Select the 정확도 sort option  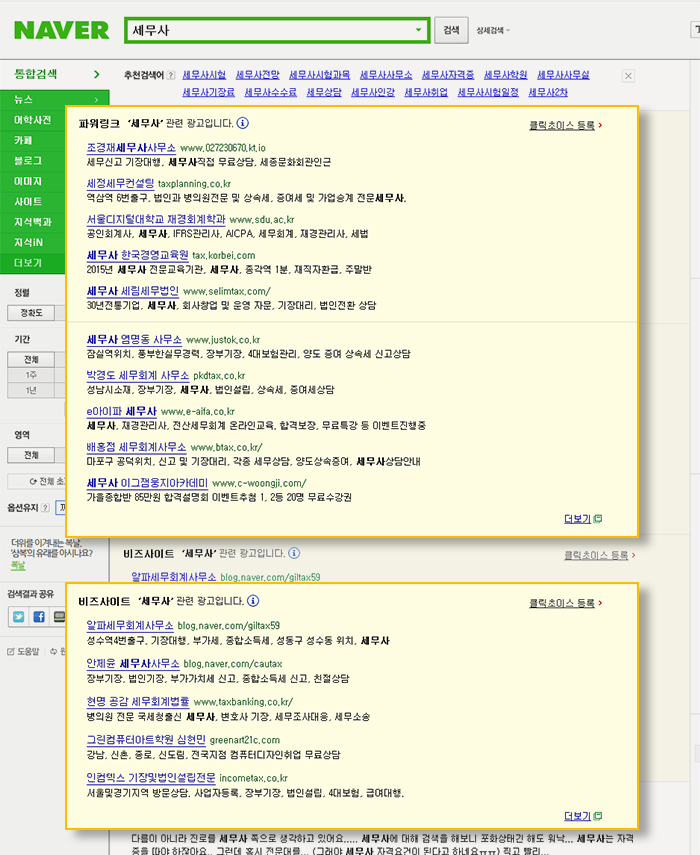(x=31, y=313)
